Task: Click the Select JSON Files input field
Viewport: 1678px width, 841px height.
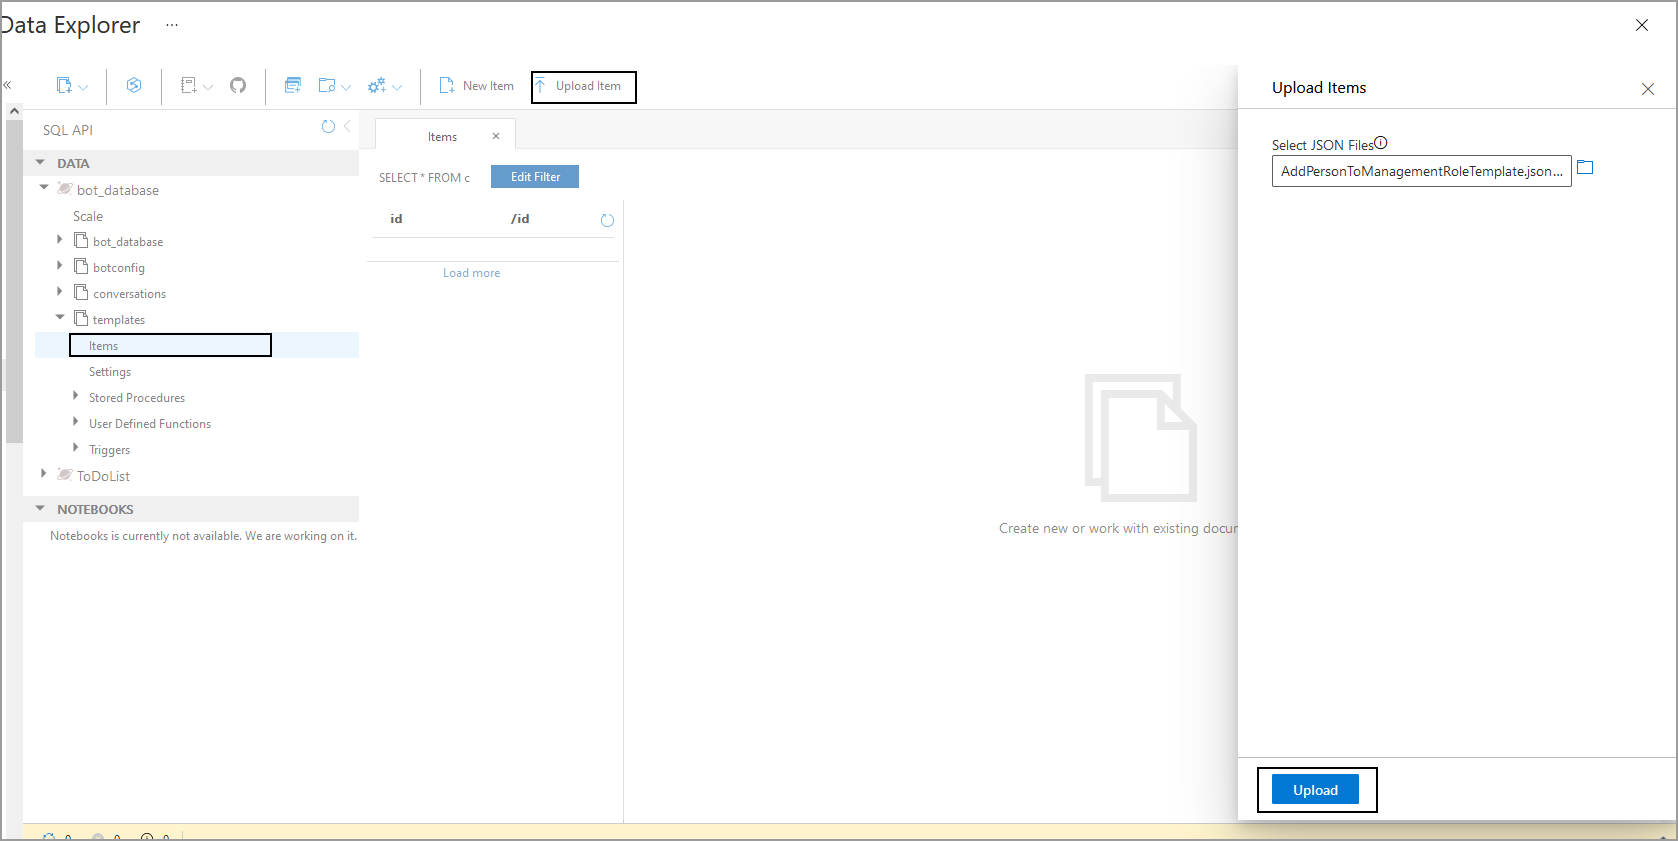Action: [1420, 172]
